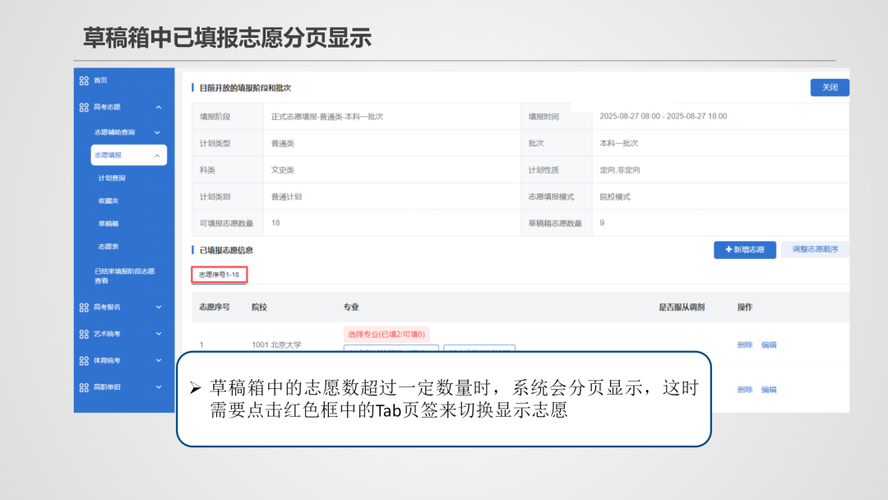Click the blue 关闭 button
Screen dimensions: 888x500
[830, 87]
